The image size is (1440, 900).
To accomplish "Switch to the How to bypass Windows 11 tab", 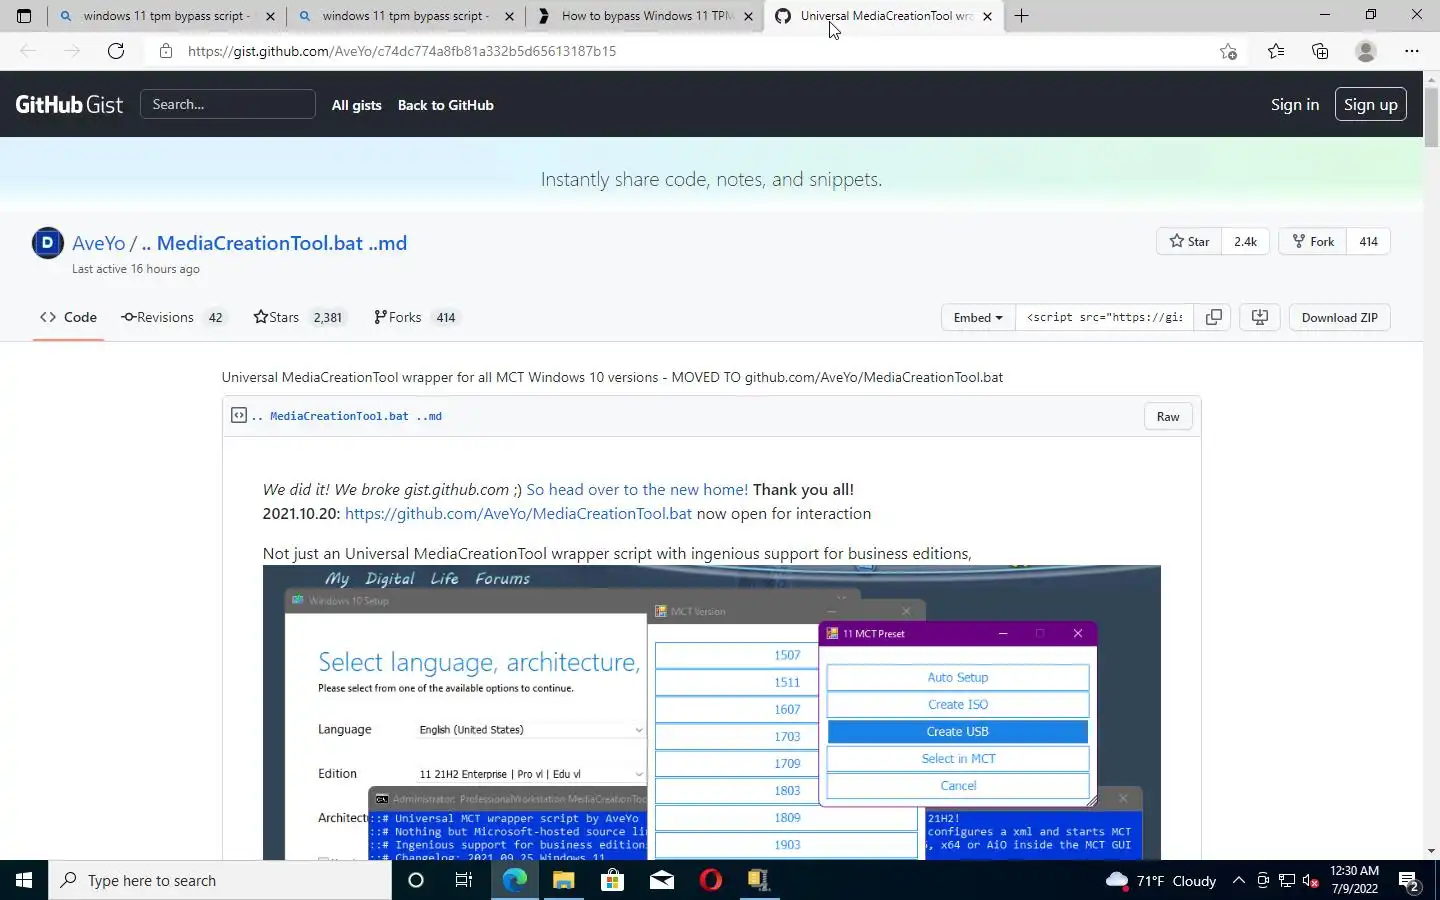I will (x=645, y=16).
